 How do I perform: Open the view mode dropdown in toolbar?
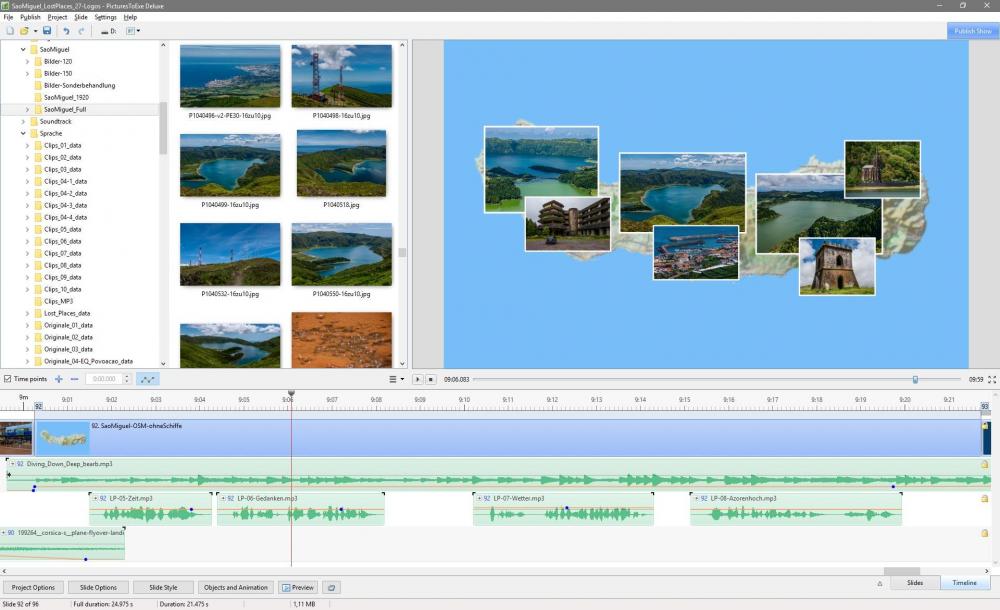[132, 31]
